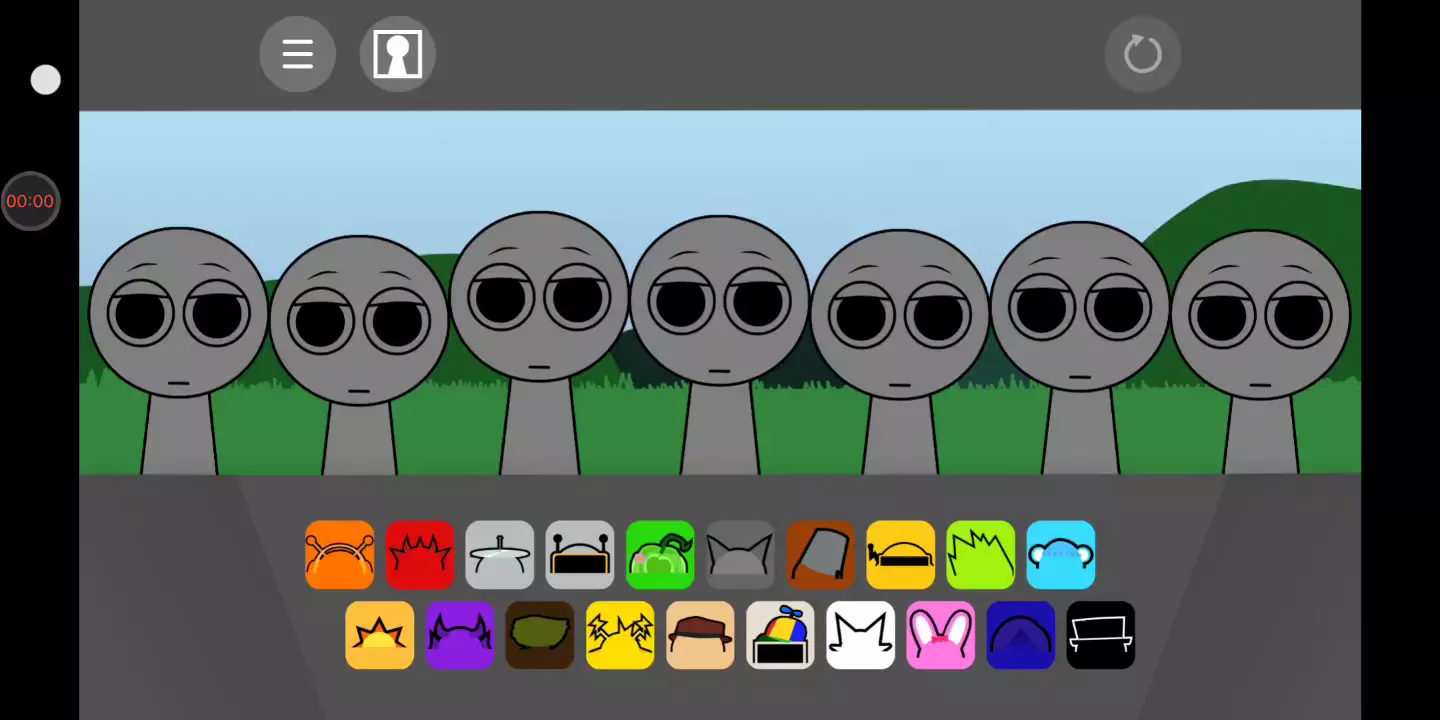1440x720 pixels.
Task: Tap the white floating dot on left edge
Action: coord(45,80)
